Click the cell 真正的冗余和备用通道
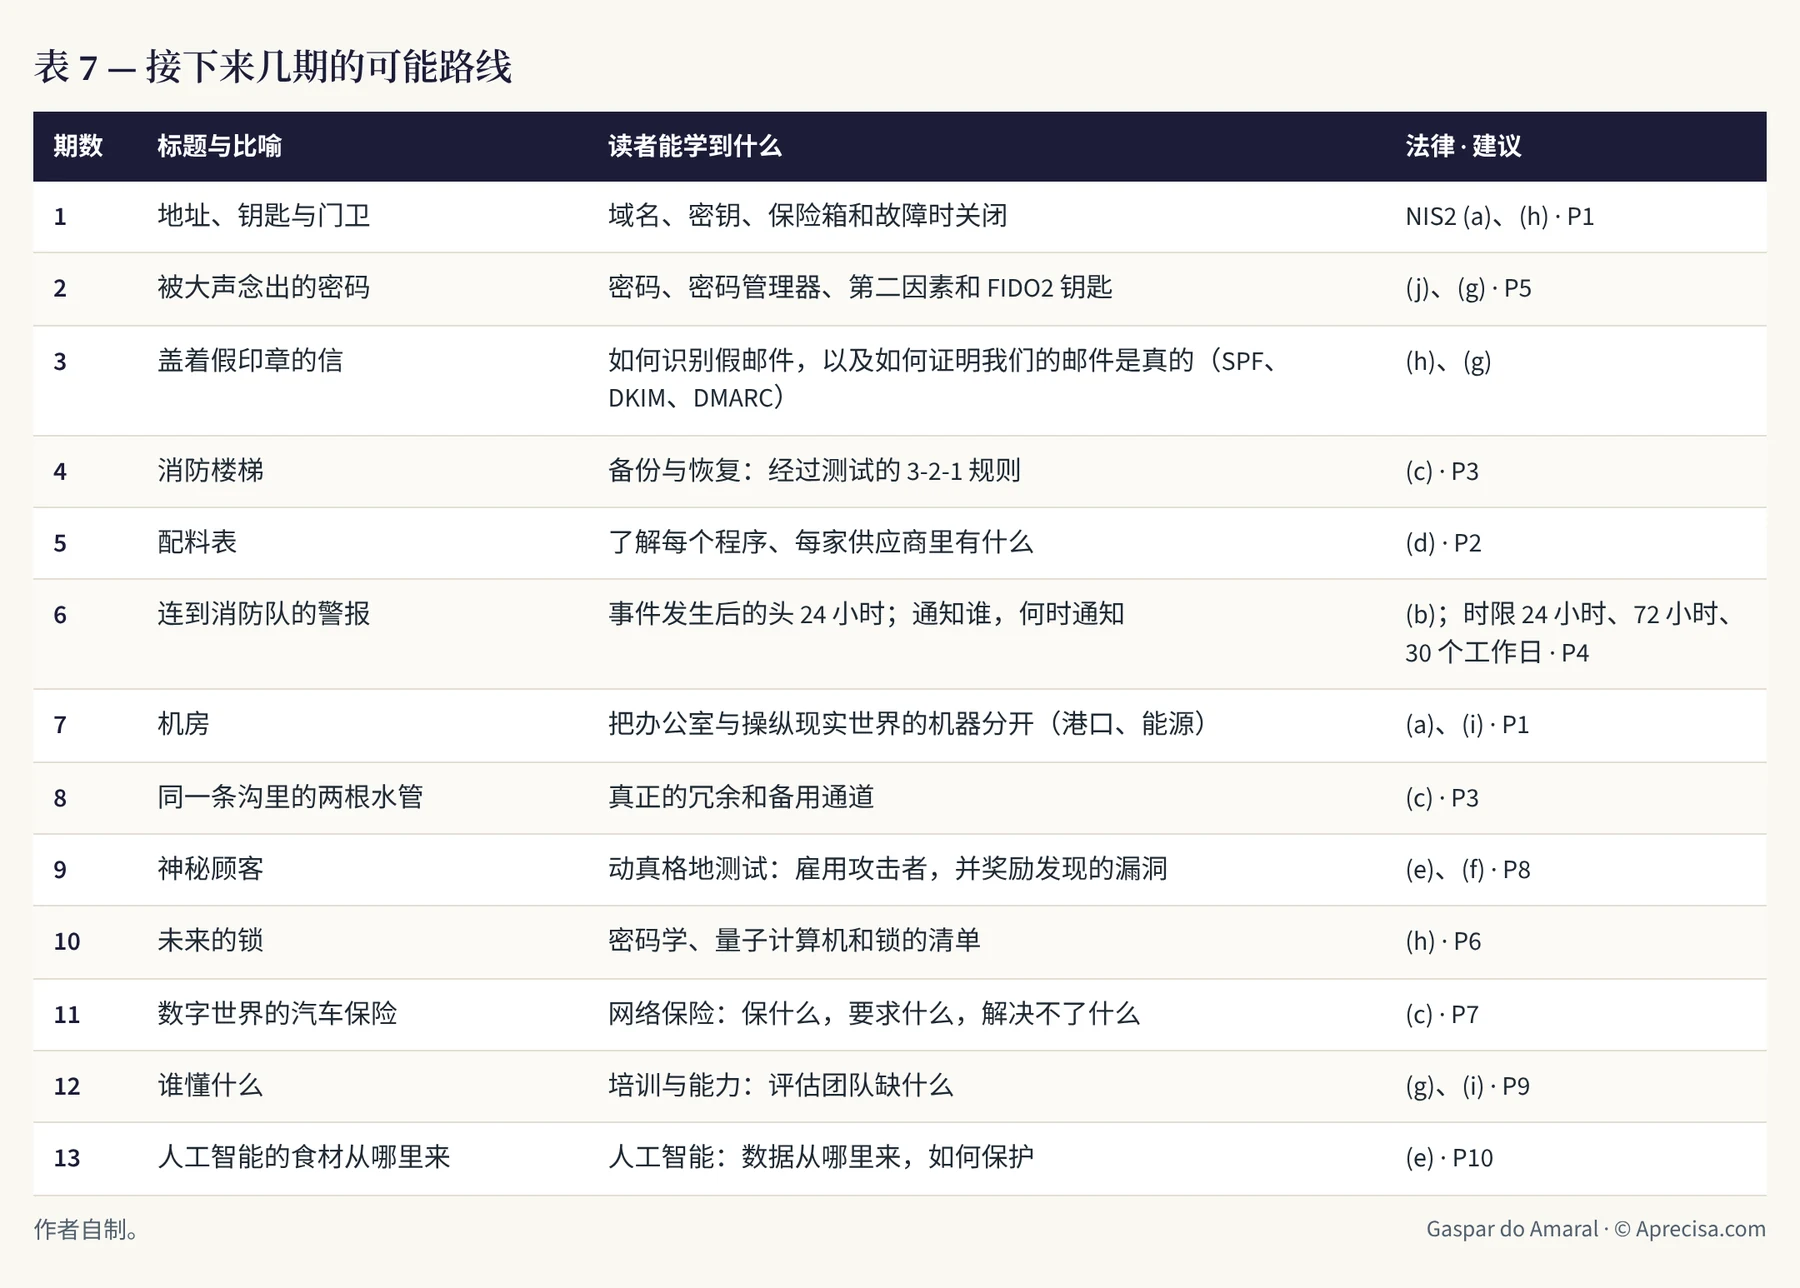The image size is (1800, 1288). [741, 797]
